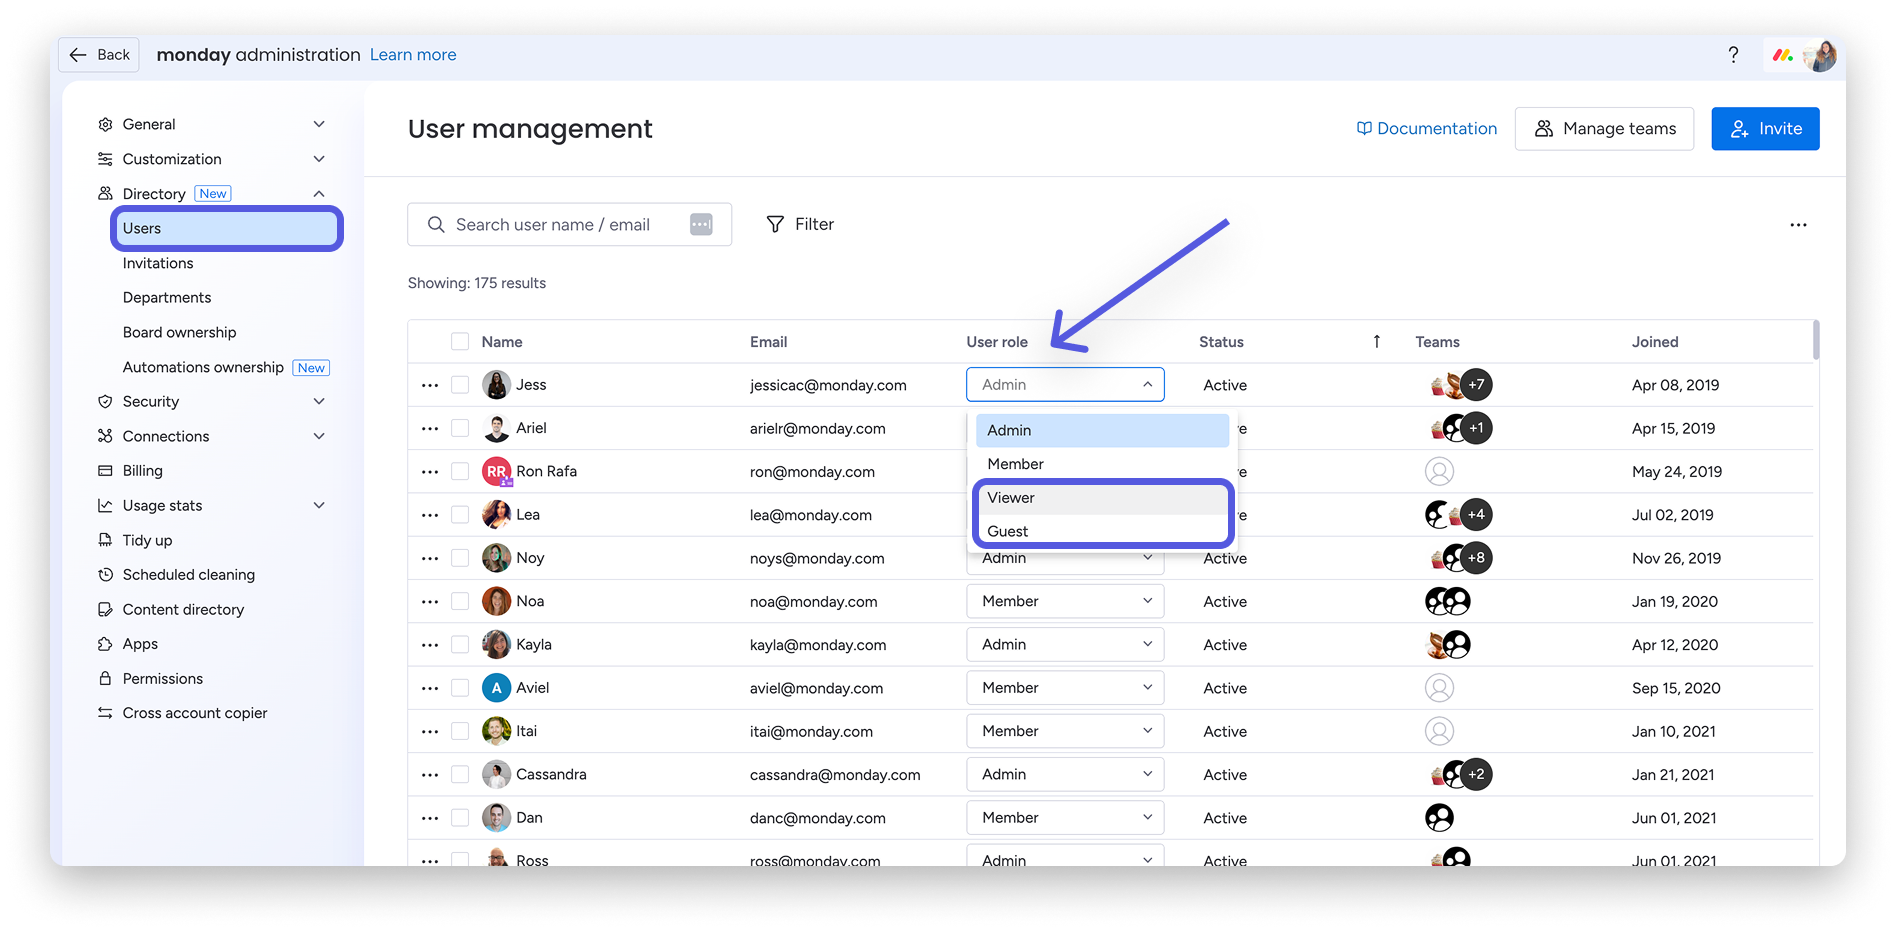
Task: Open Noa's user role dropdown
Action: coord(1065,601)
